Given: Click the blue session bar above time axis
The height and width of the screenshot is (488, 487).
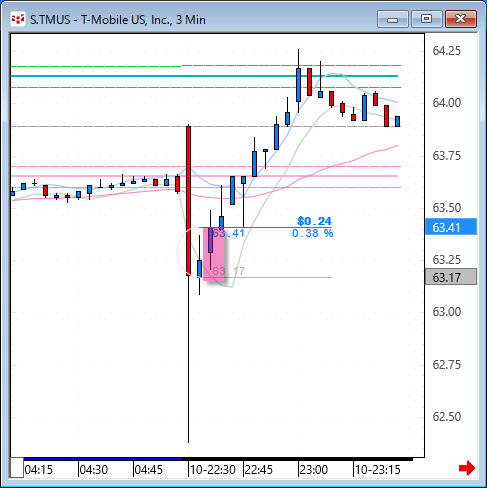Looking at the screenshot, I should point(103,459).
